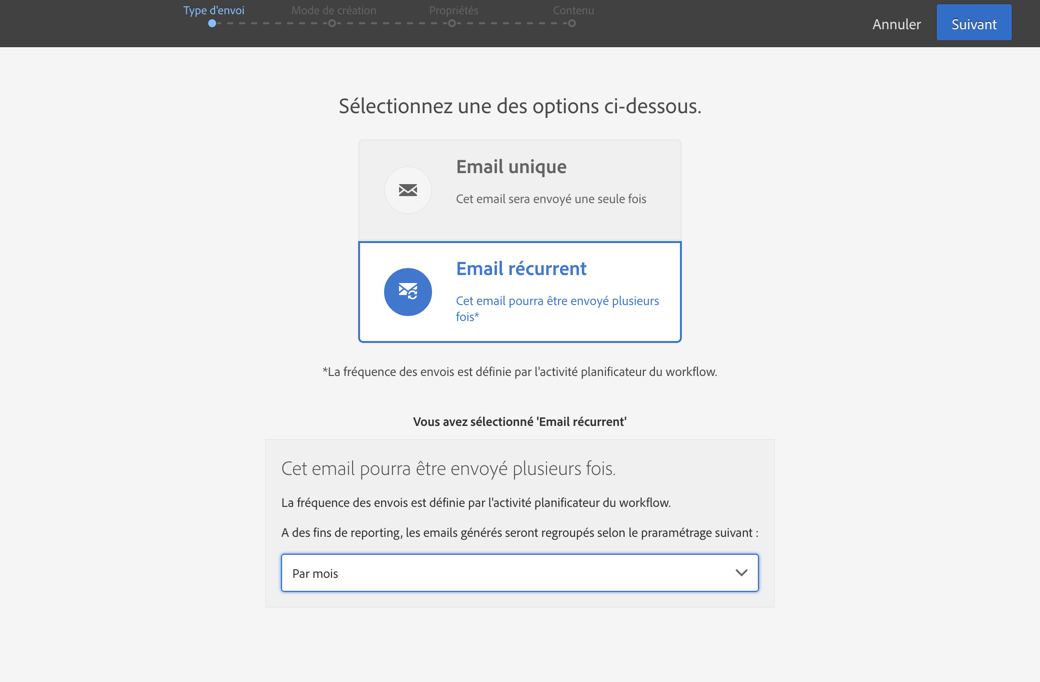Go to the Propriétés step
This screenshot has width=1040, height=682.
(454, 11)
